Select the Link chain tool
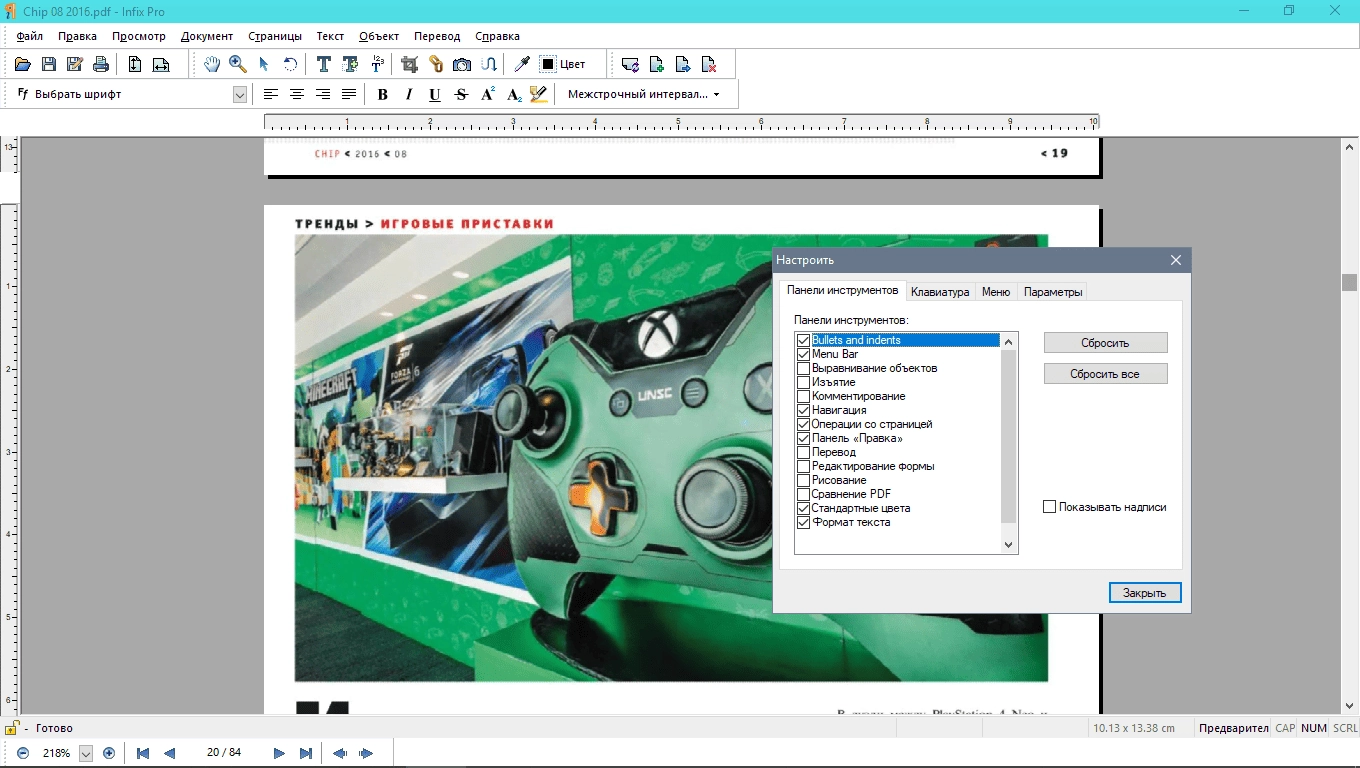Screen dimensions: 1360x768 (x=436, y=64)
